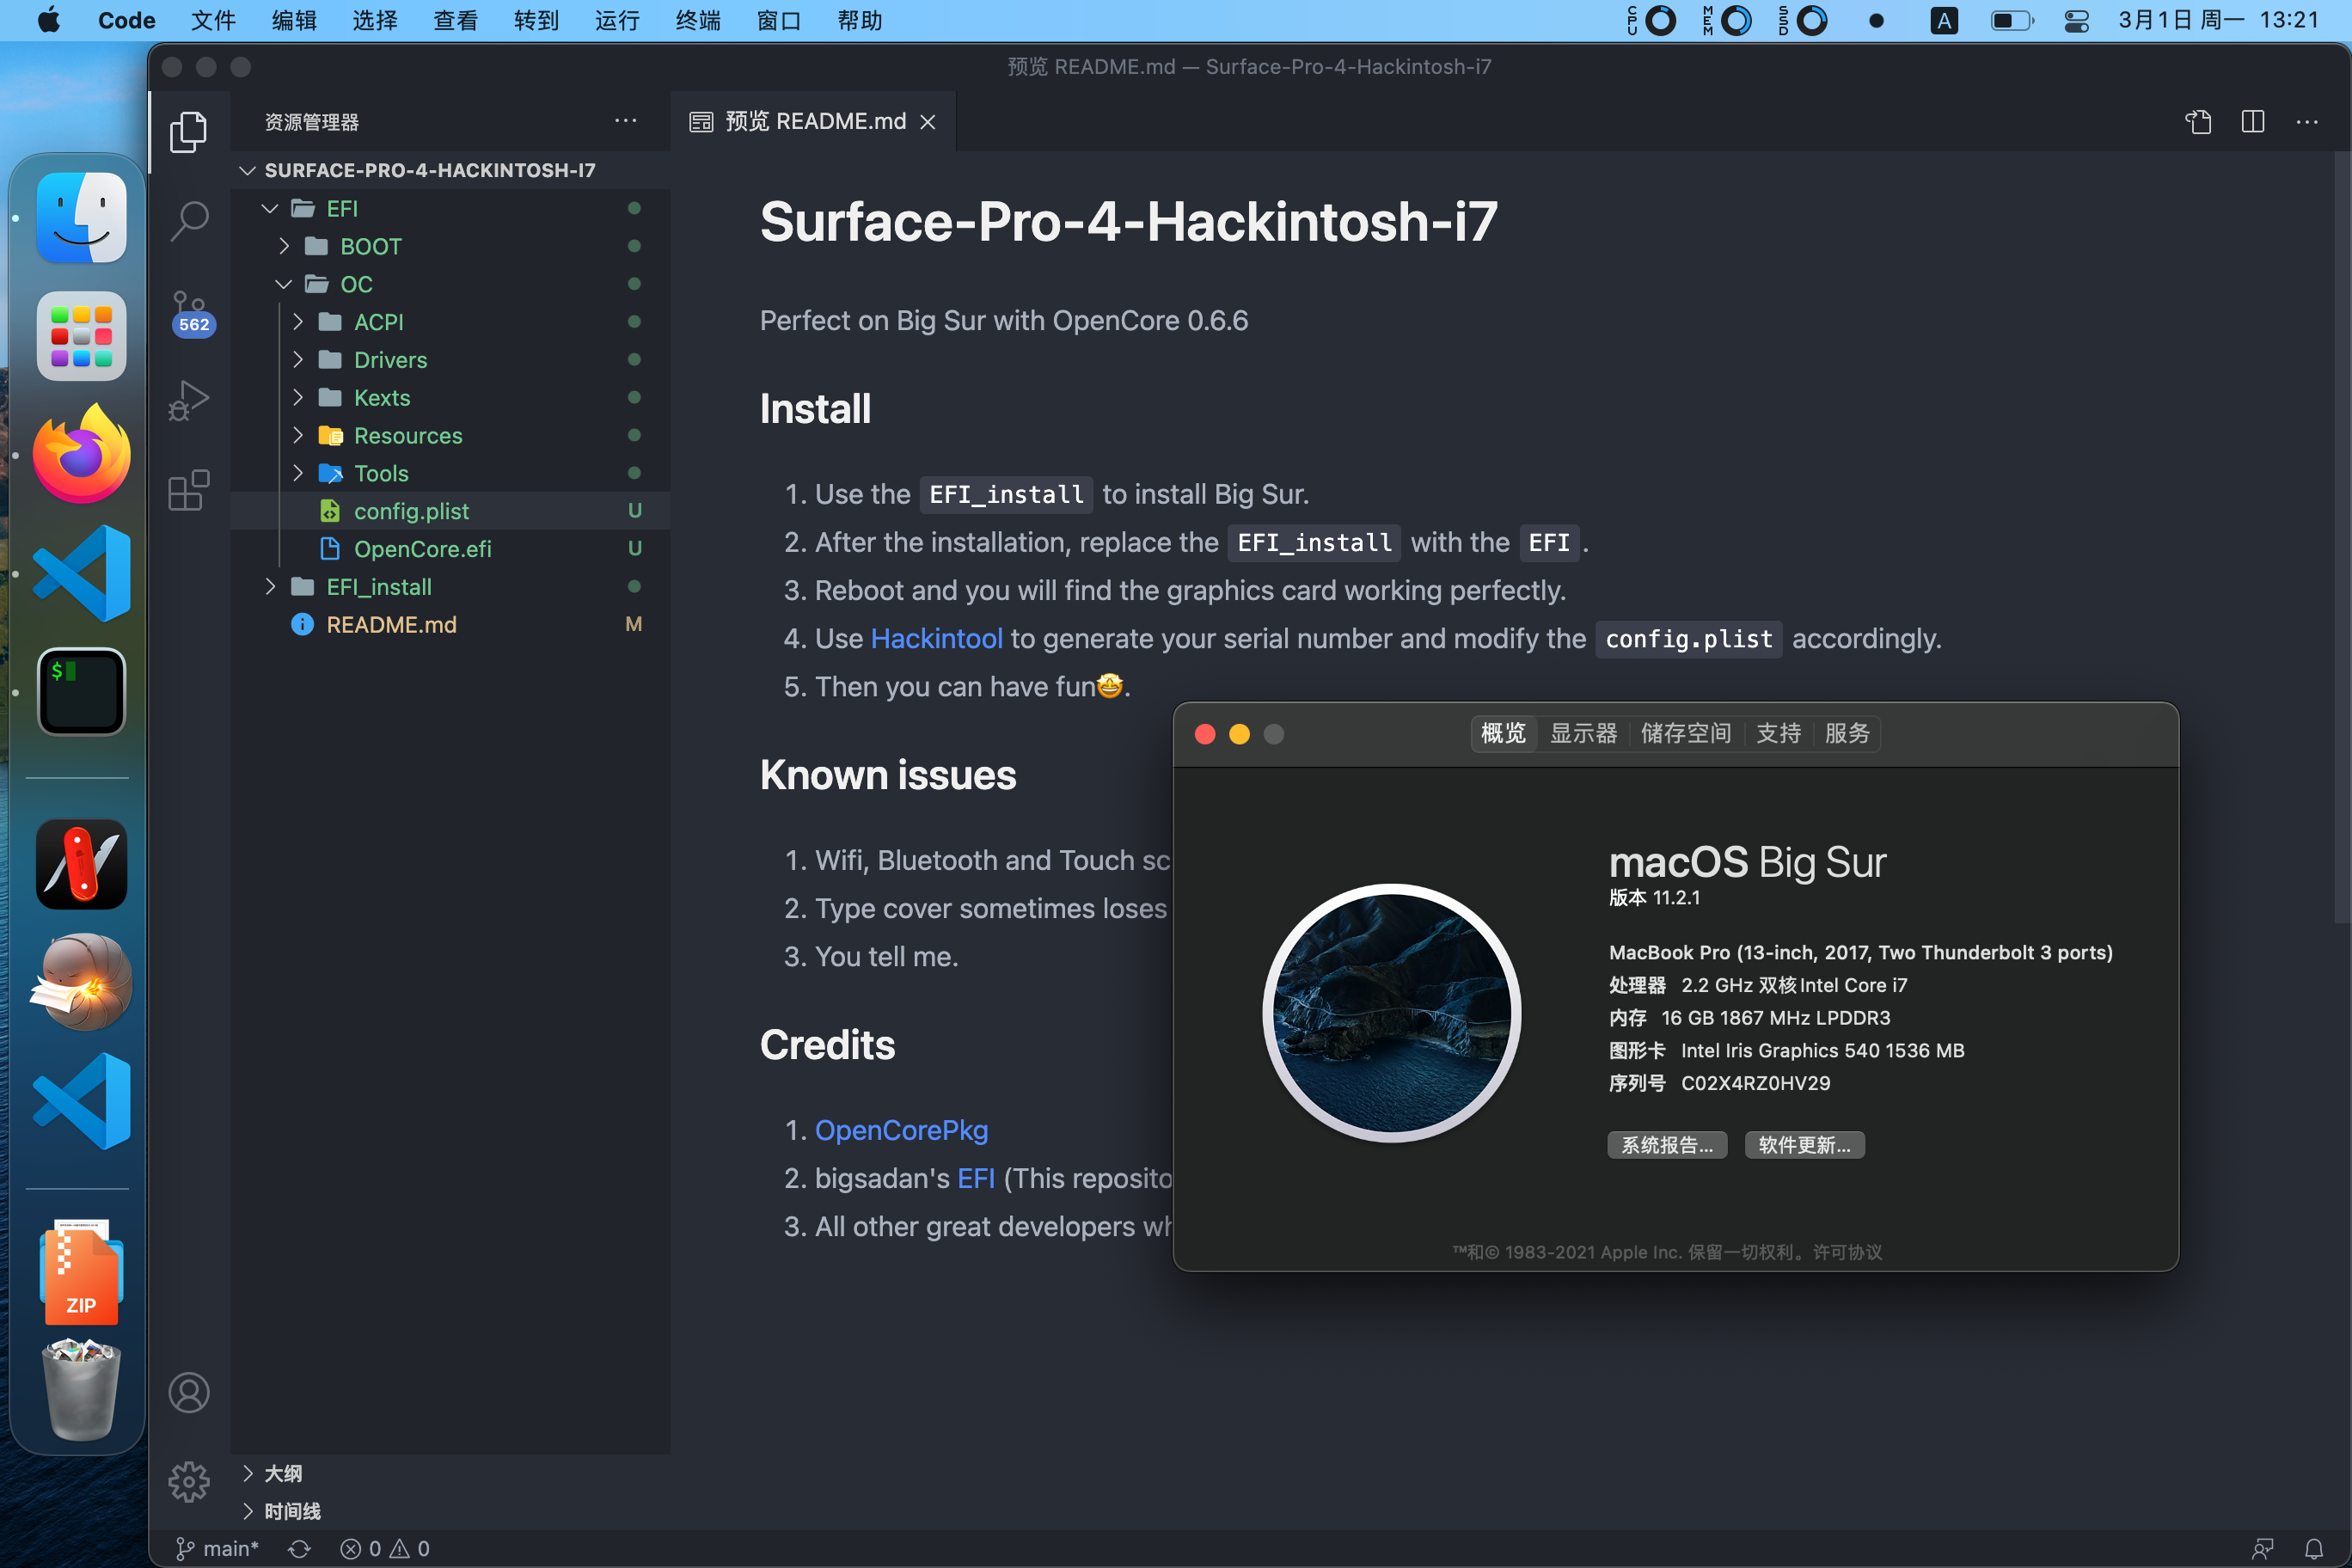This screenshot has height=1568, width=2352.
Task: Open the Extensions view
Action: point(188,490)
